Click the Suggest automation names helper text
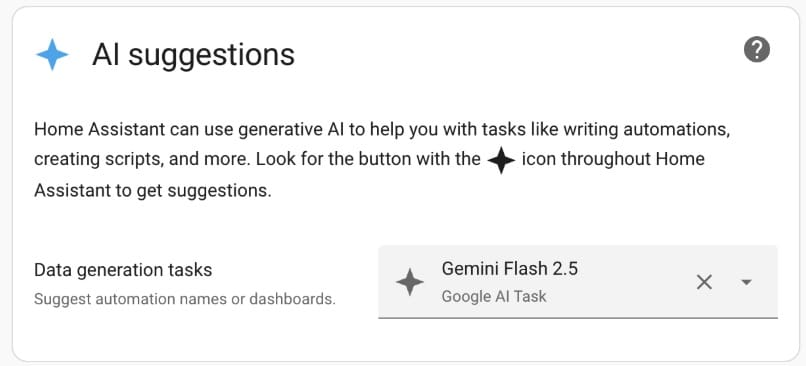The height and width of the screenshot is (366, 806). (x=185, y=299)
